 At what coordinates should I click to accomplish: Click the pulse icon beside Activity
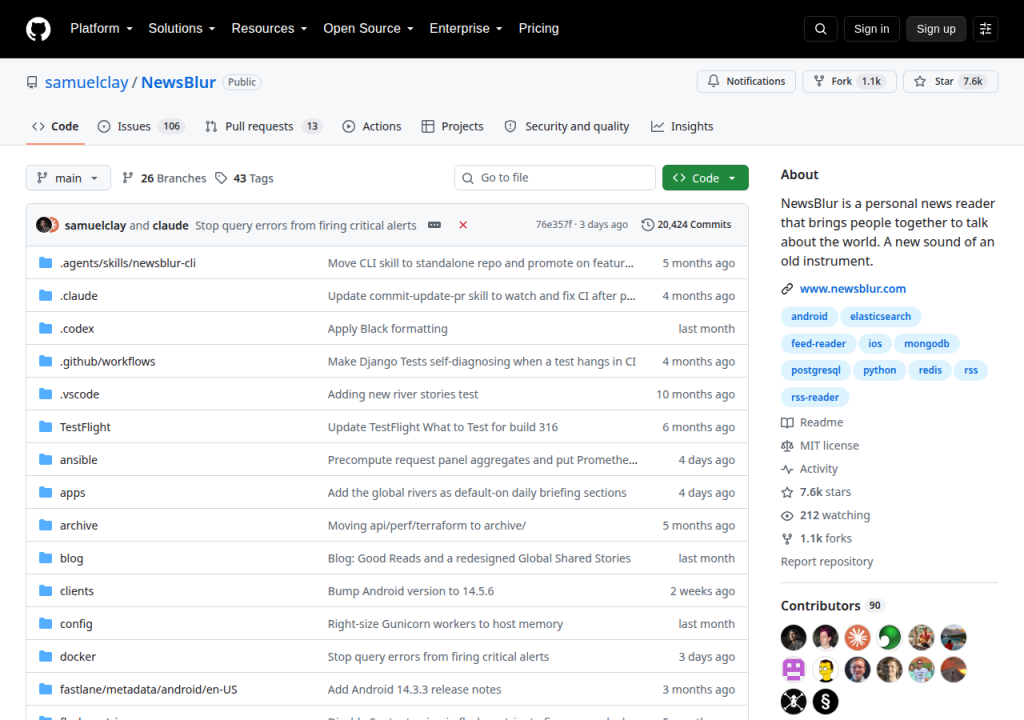coord(787,469)
